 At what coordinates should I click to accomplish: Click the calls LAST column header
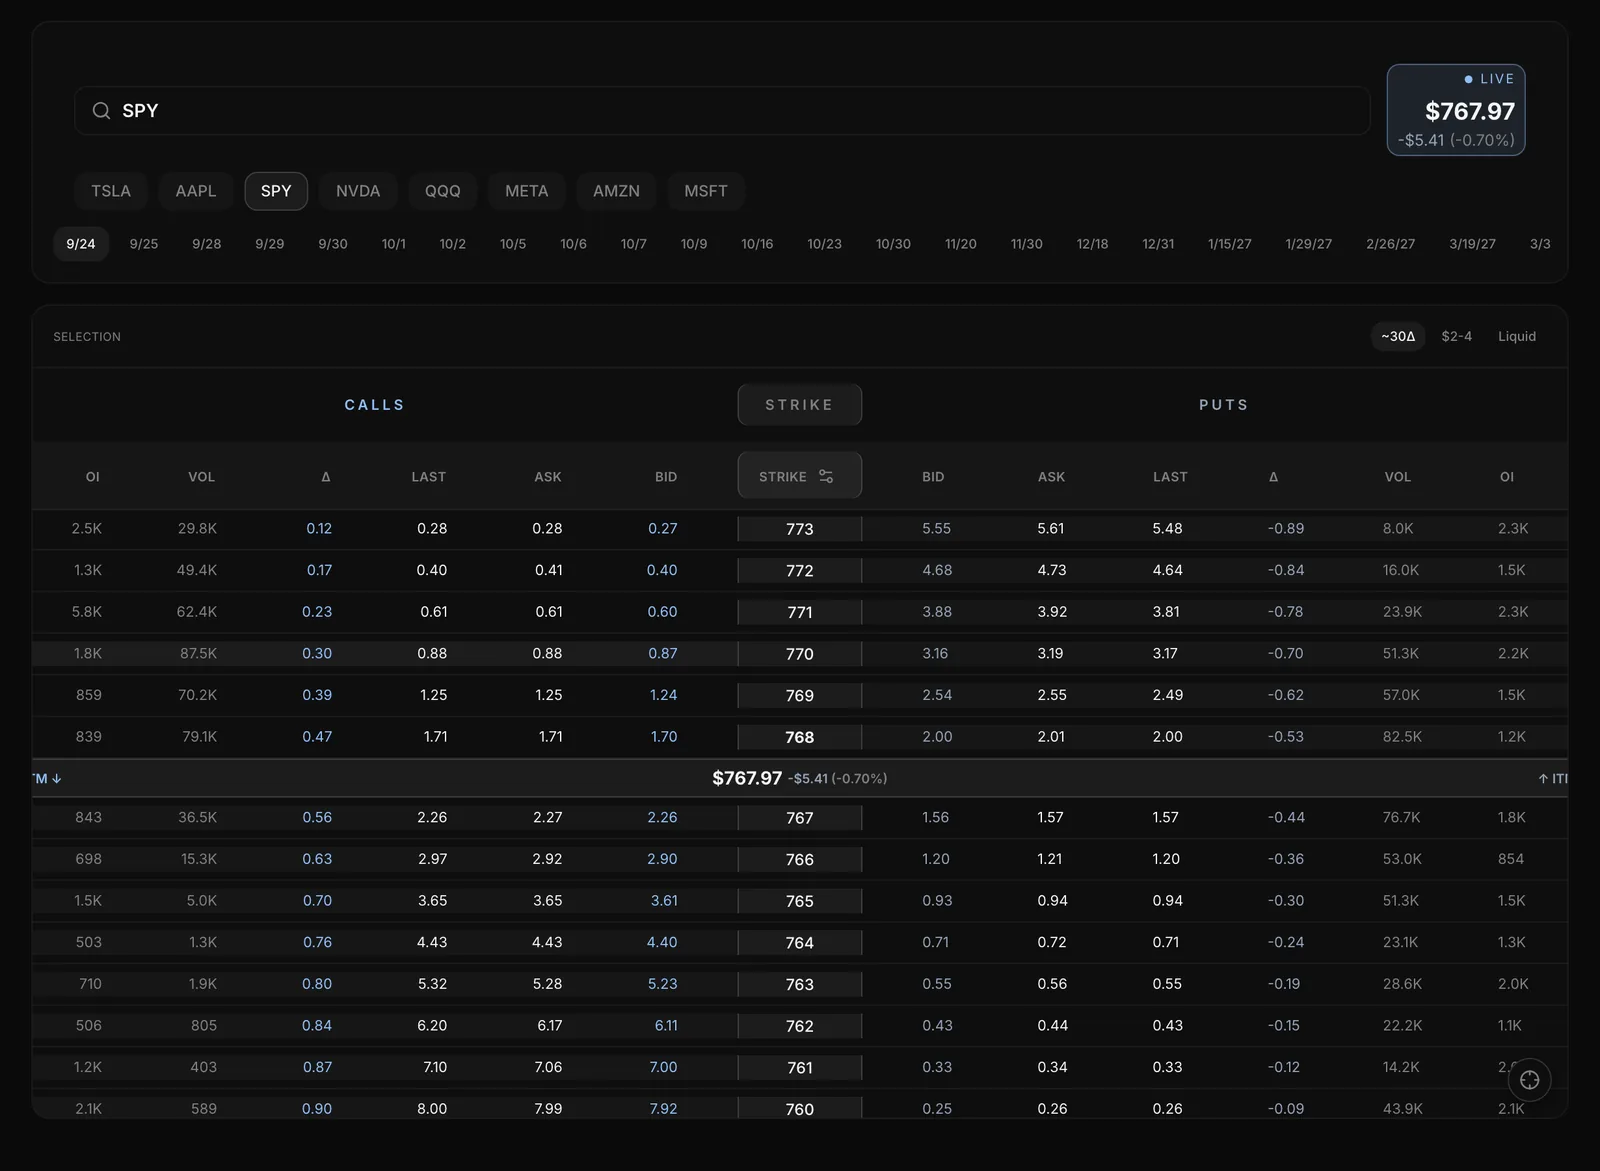[429, 477]
